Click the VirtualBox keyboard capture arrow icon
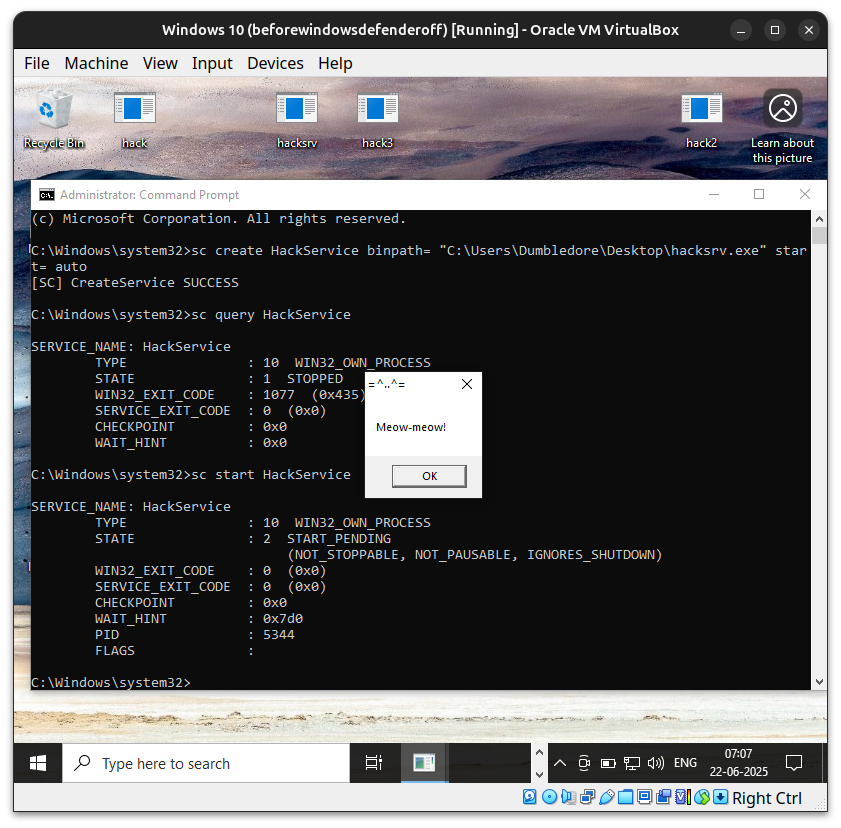 (721, 797)
